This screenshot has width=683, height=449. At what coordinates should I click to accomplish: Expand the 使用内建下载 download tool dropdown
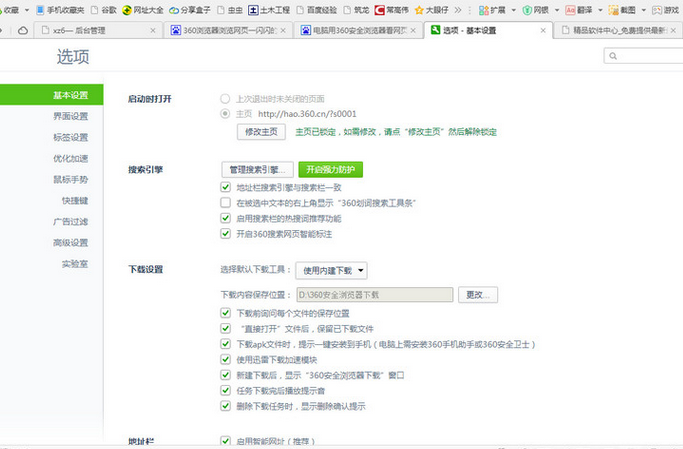click(331, 270)
